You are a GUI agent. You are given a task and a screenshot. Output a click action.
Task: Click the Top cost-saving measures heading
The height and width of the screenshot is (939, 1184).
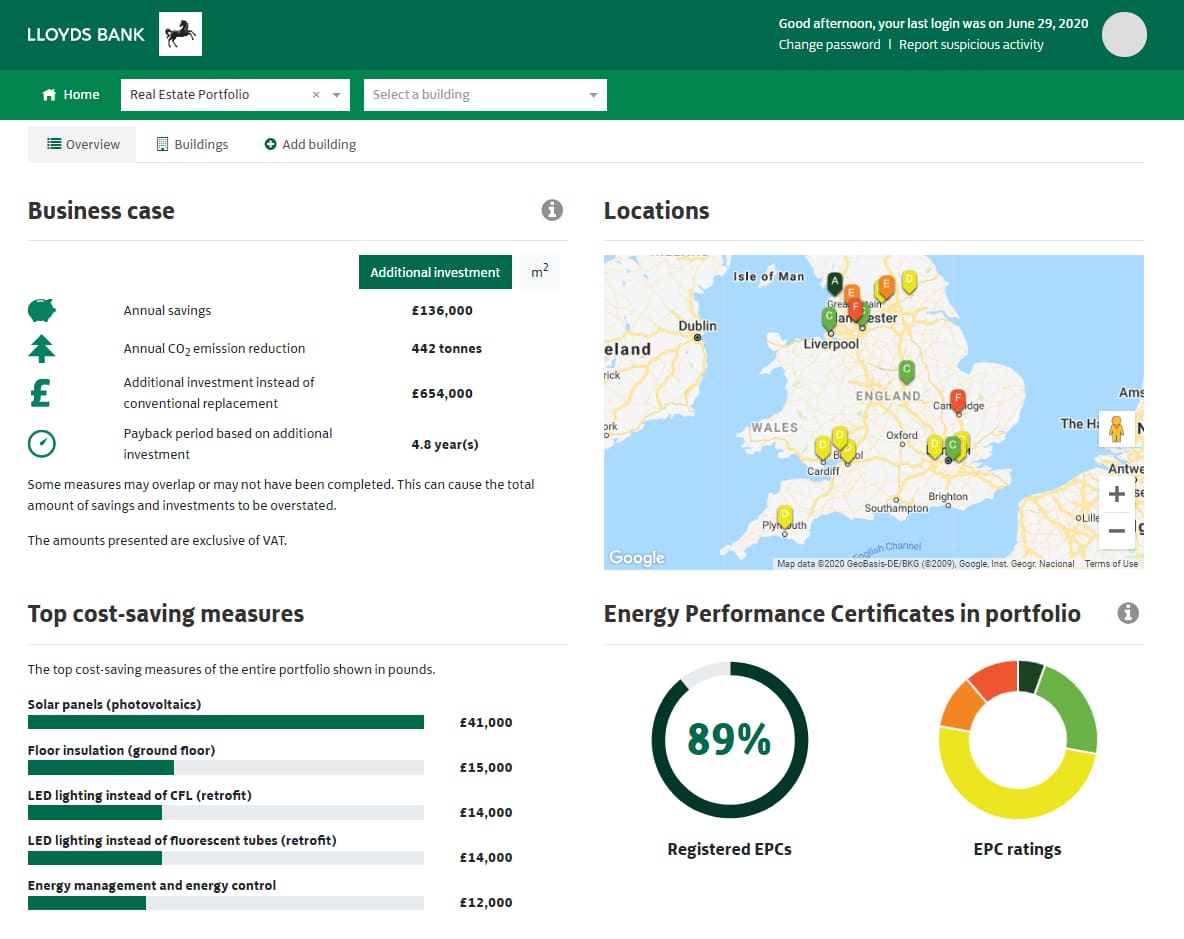point(165,614)
